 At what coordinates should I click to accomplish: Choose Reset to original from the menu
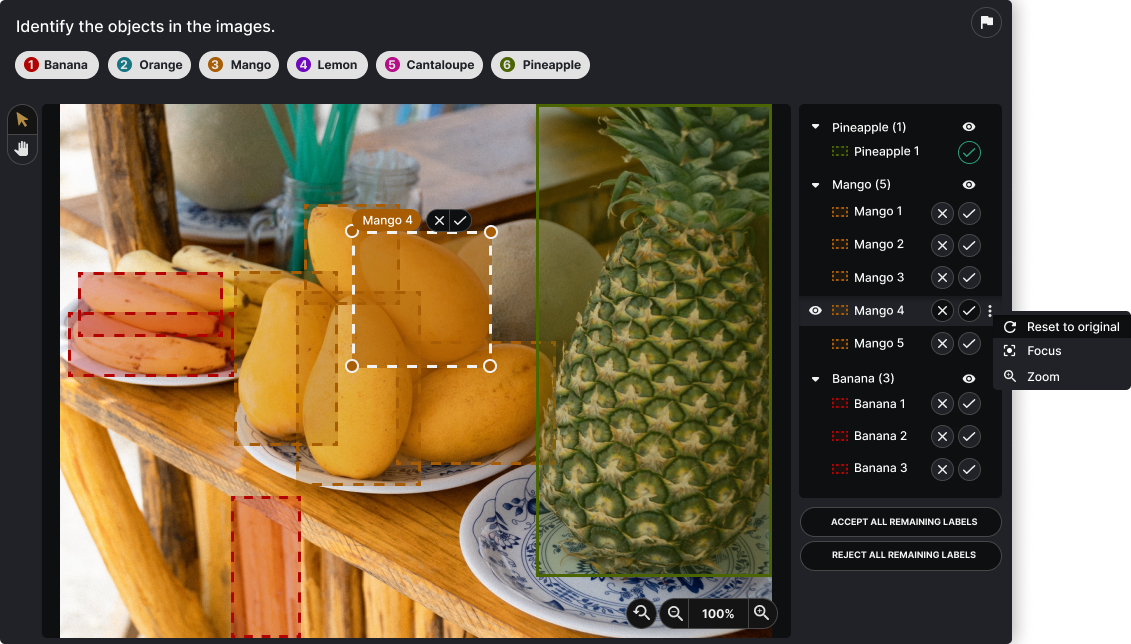1062,327
